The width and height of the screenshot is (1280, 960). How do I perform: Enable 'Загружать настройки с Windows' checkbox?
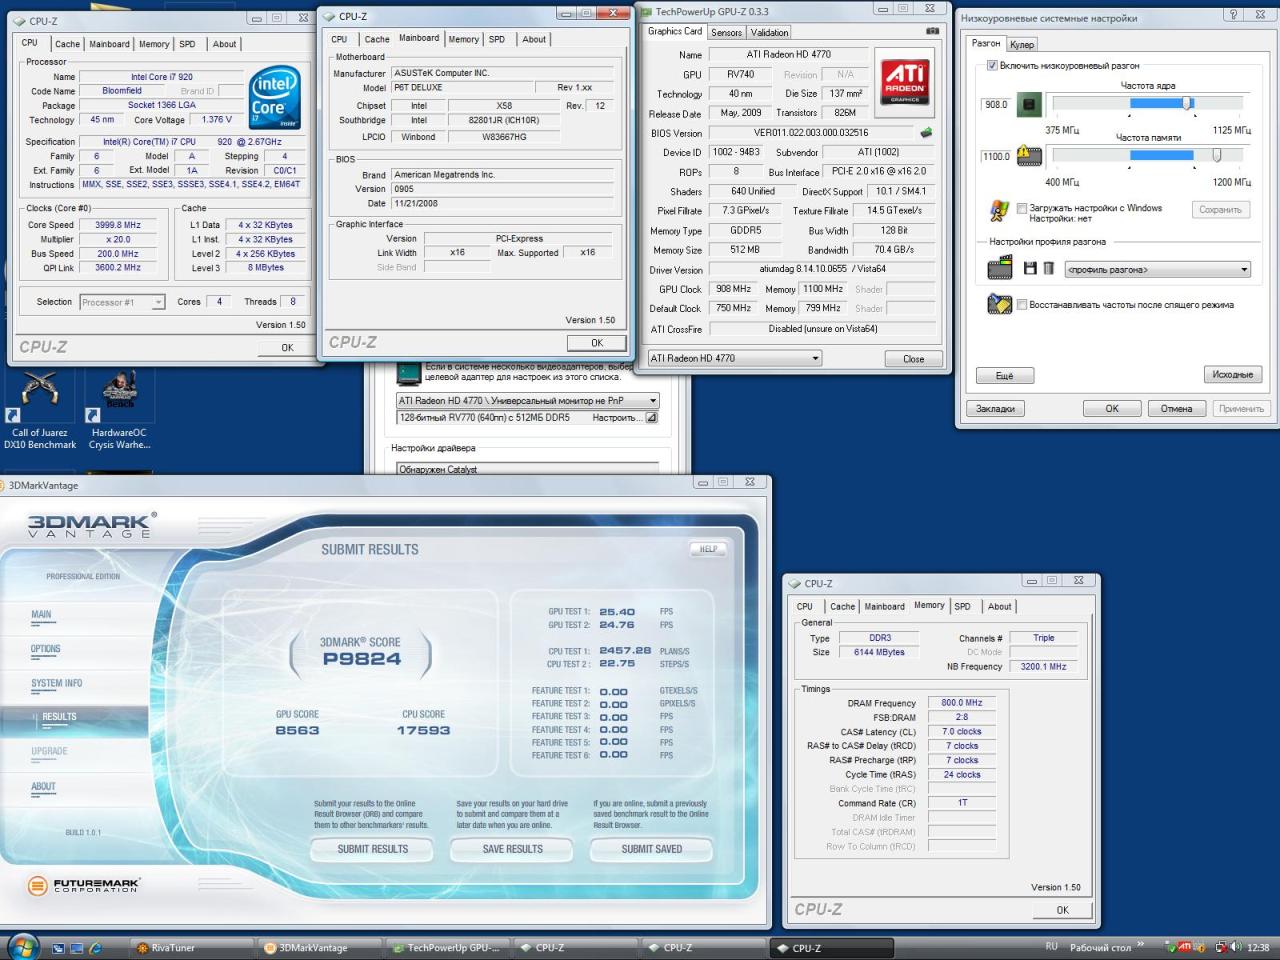click(x=1022, y=208)
